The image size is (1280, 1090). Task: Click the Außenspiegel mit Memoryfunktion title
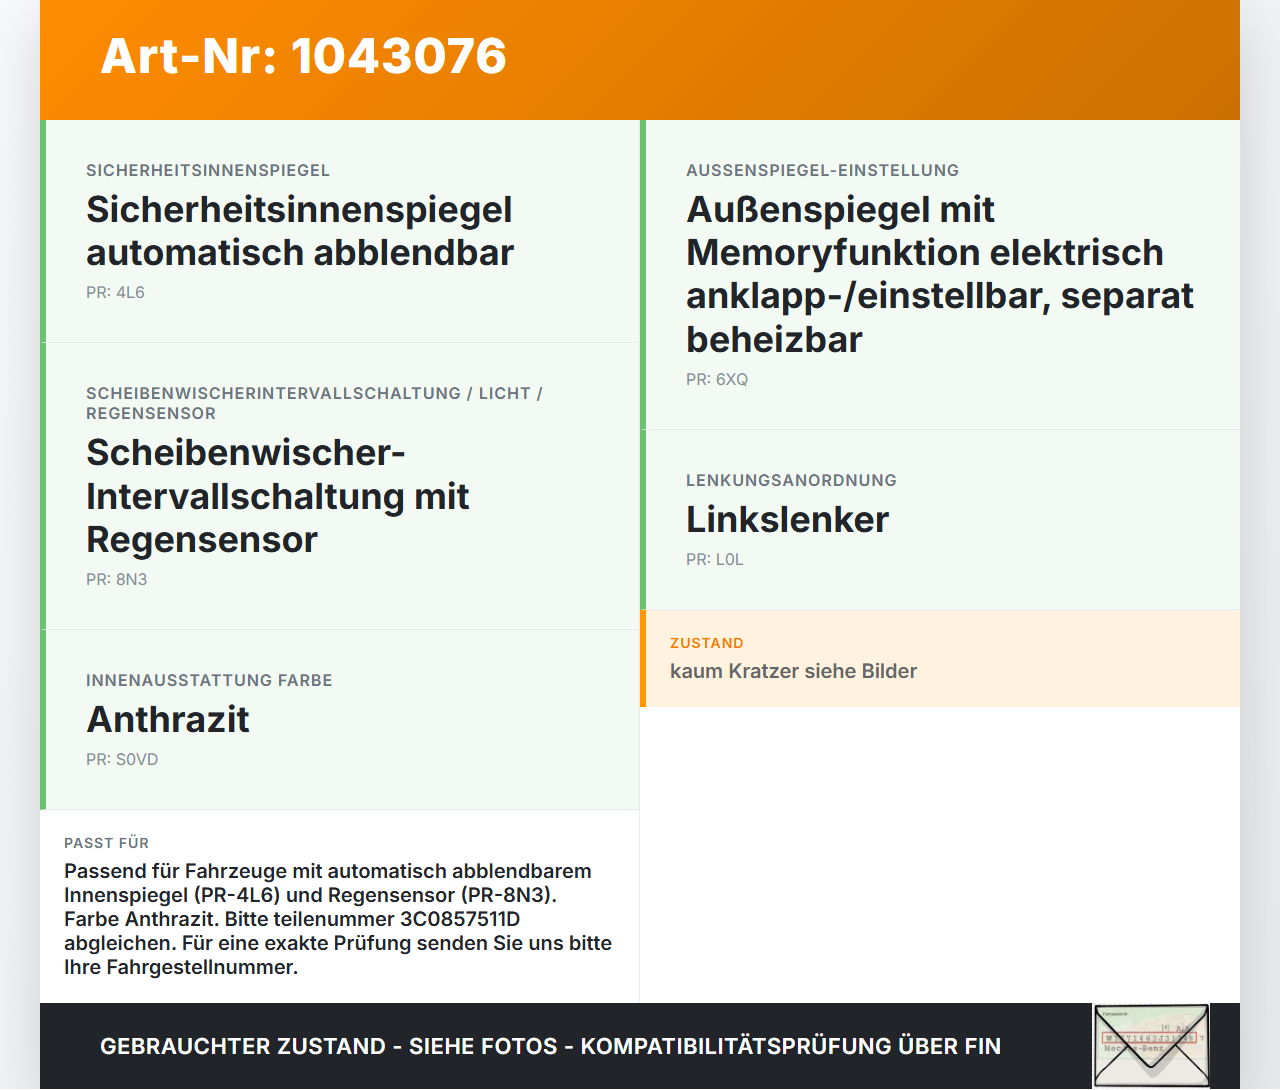pyautogui.click(x=940, y=274)
